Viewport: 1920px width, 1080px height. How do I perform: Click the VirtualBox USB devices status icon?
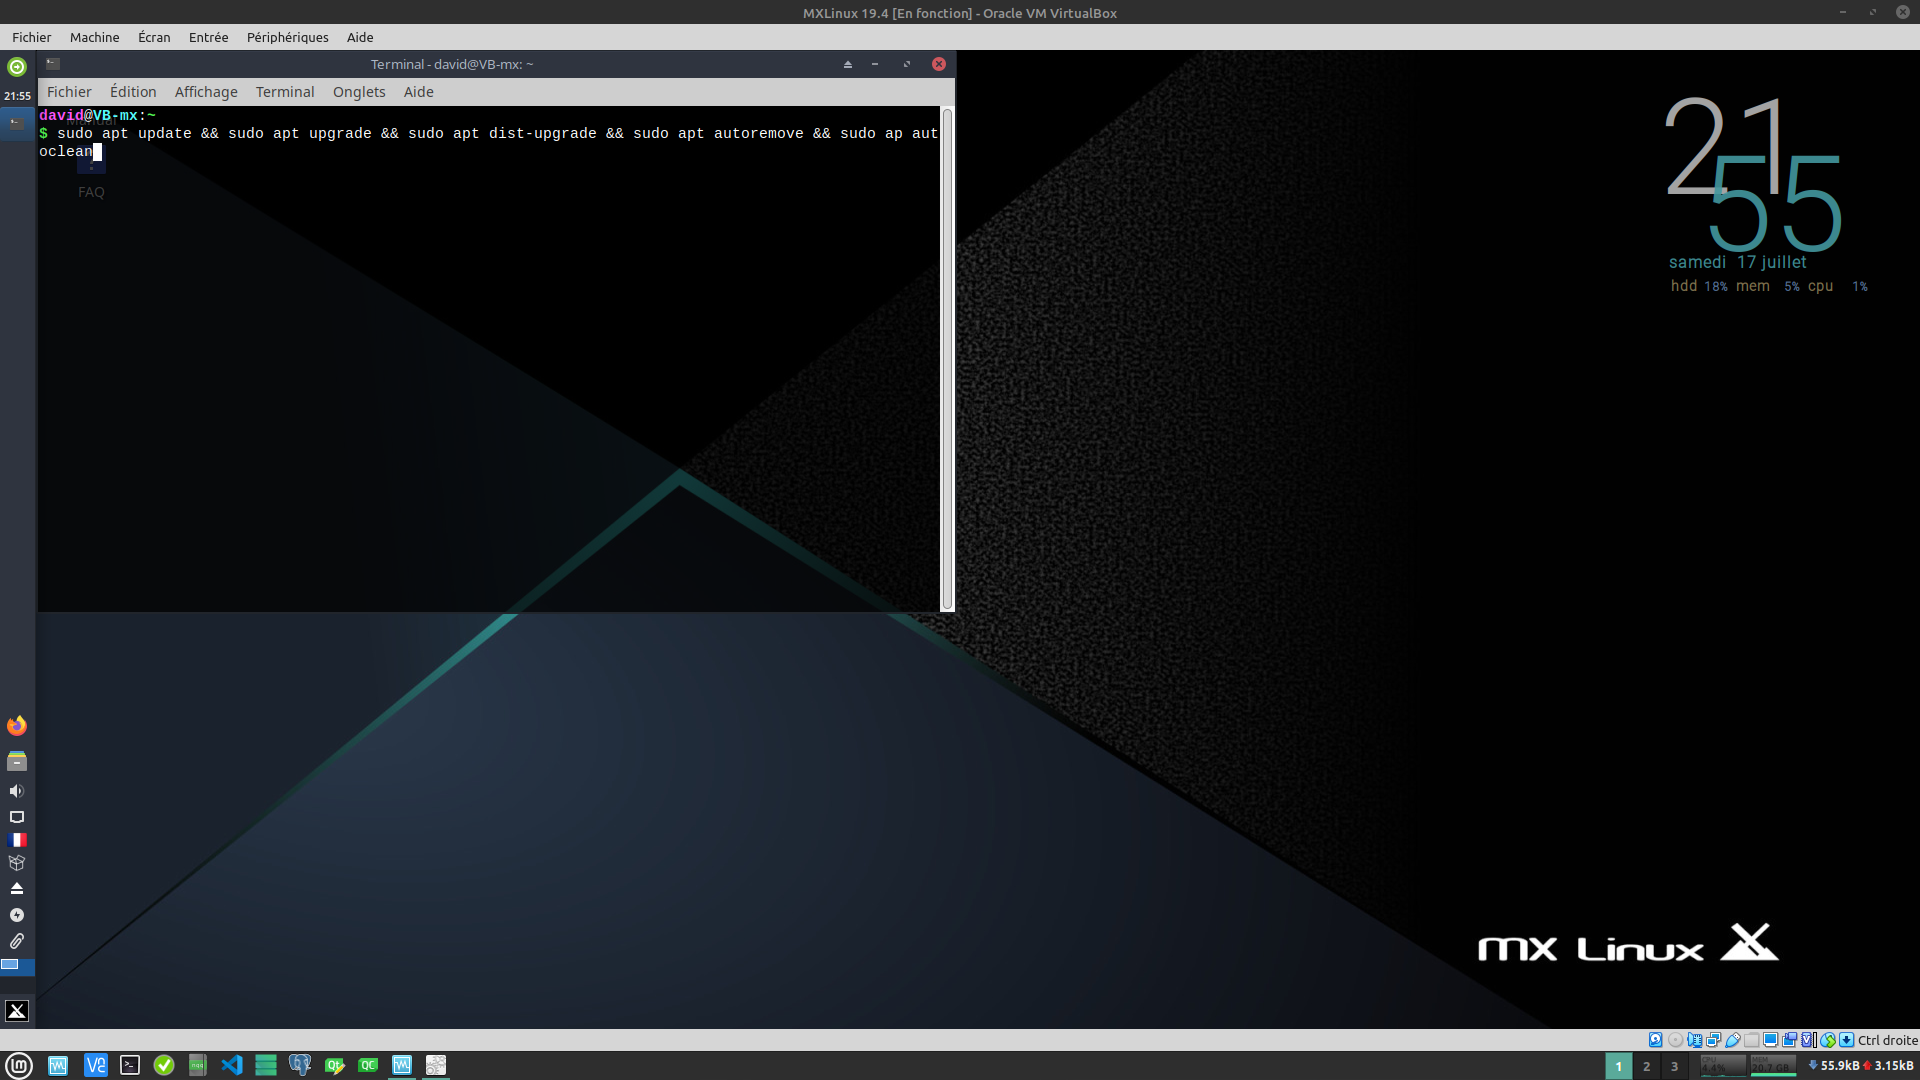(x=1733, y=1040)
